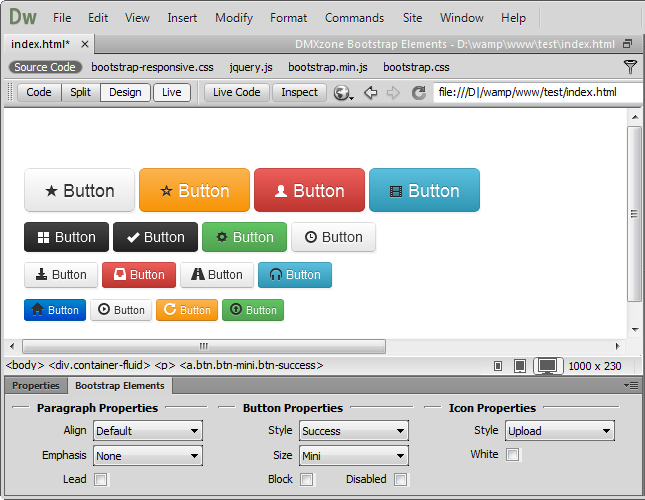Open the Format menu
The image size is (645, 500).
tap(288, 18)
